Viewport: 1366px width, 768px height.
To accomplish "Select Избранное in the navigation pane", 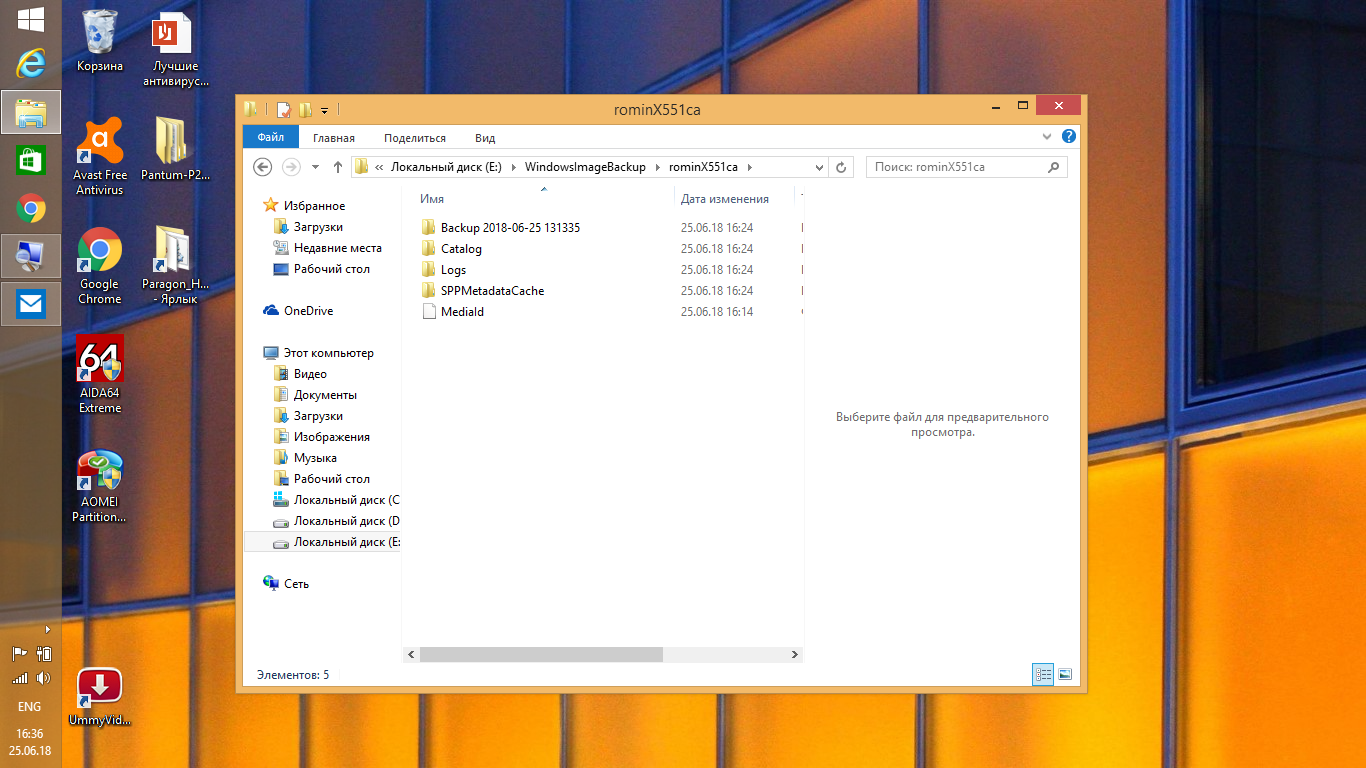I will (314, 206).
